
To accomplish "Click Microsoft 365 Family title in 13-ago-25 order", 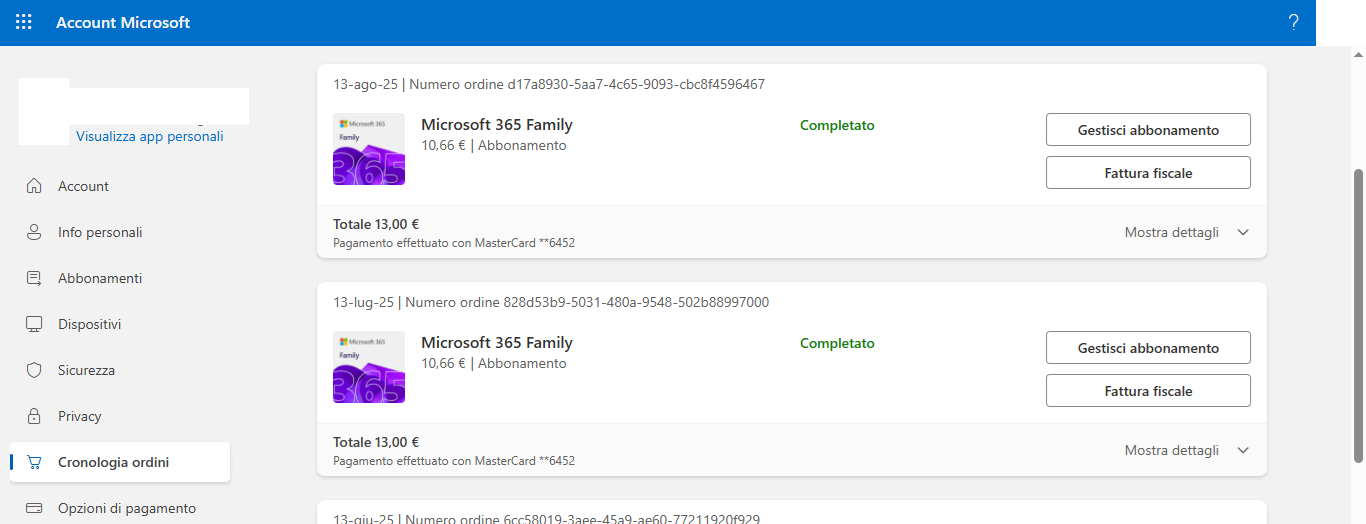I will tap(497, 125).
